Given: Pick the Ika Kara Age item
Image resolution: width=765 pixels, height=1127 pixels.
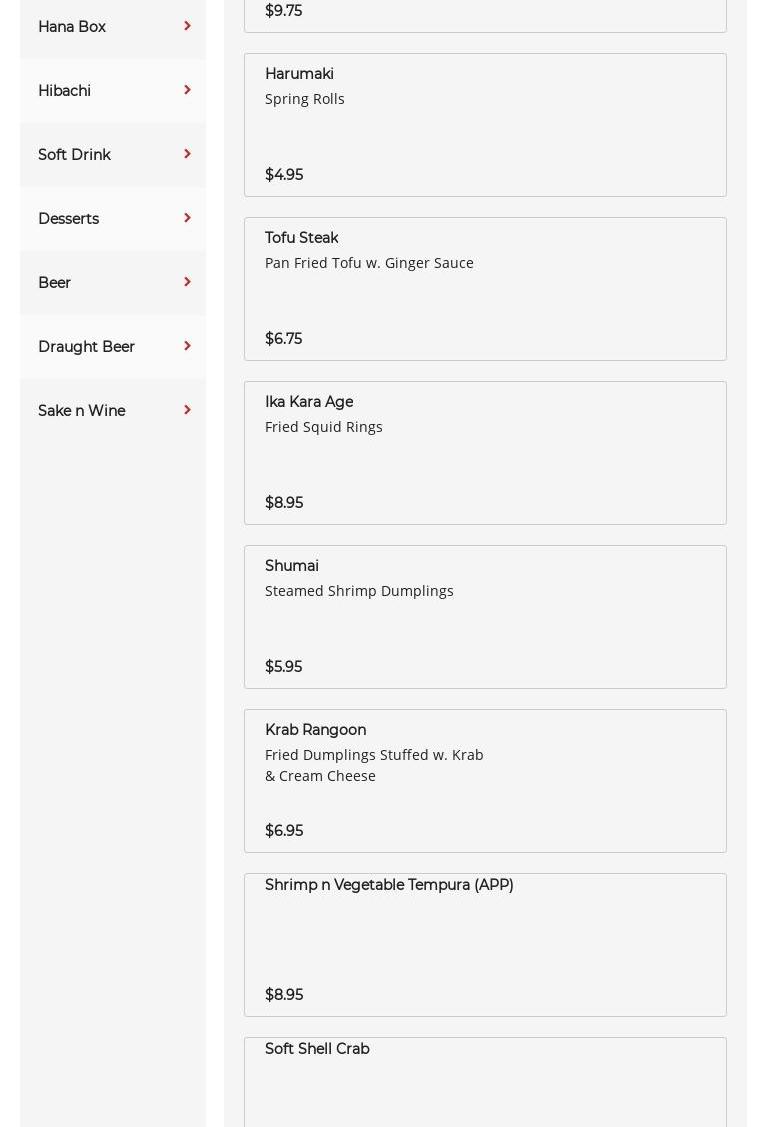Looking at the screenshot, I should (x=485, y=453).
